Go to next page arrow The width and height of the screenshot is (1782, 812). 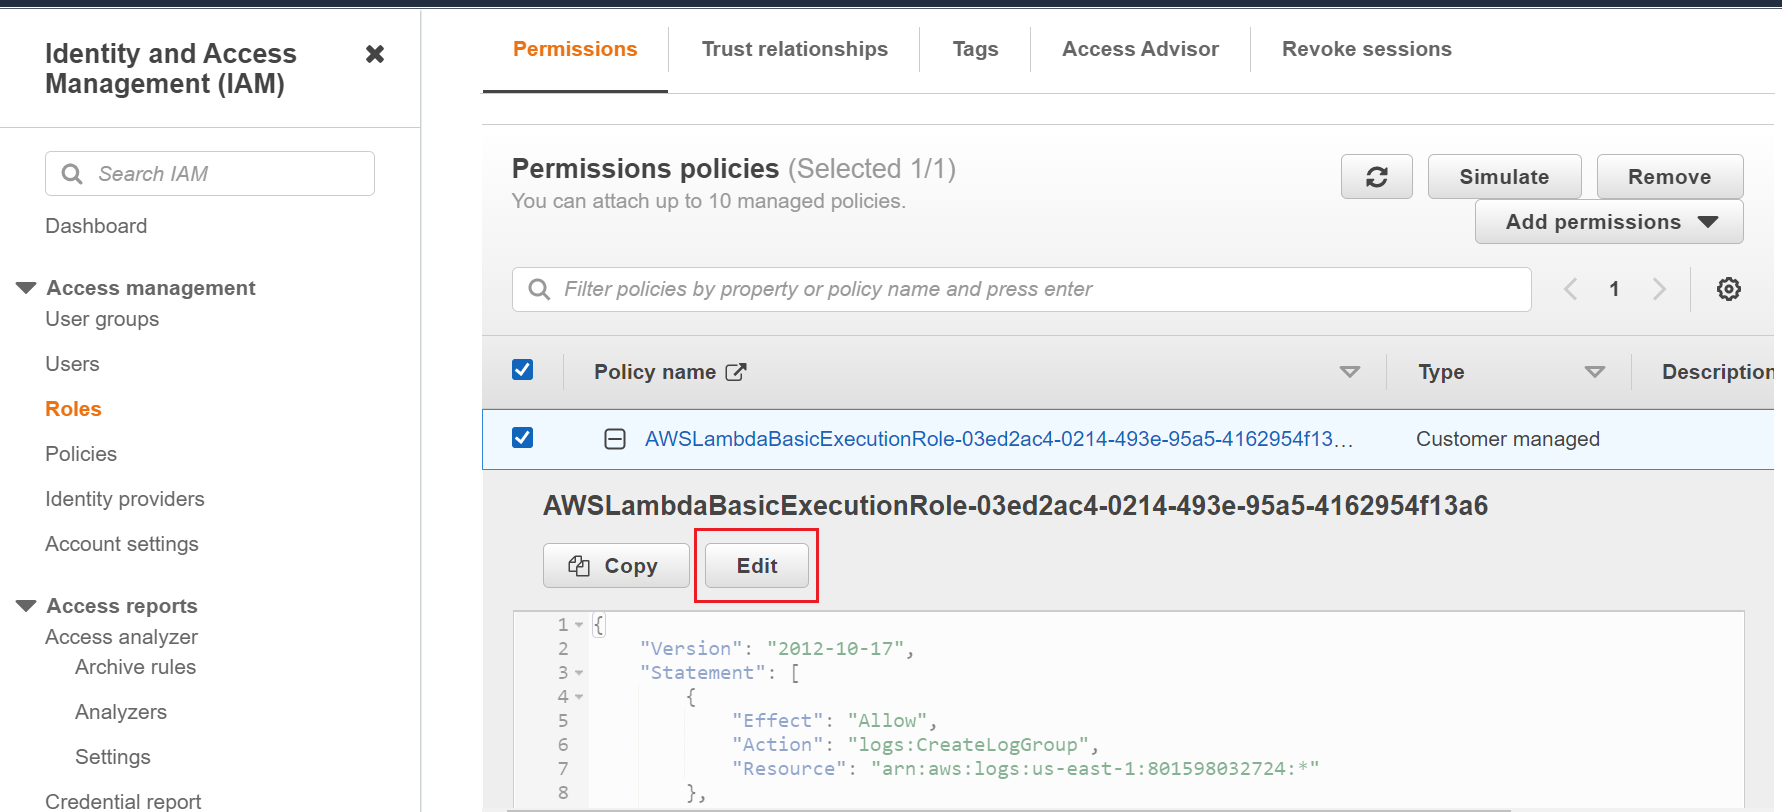[x=1660, y=289]
